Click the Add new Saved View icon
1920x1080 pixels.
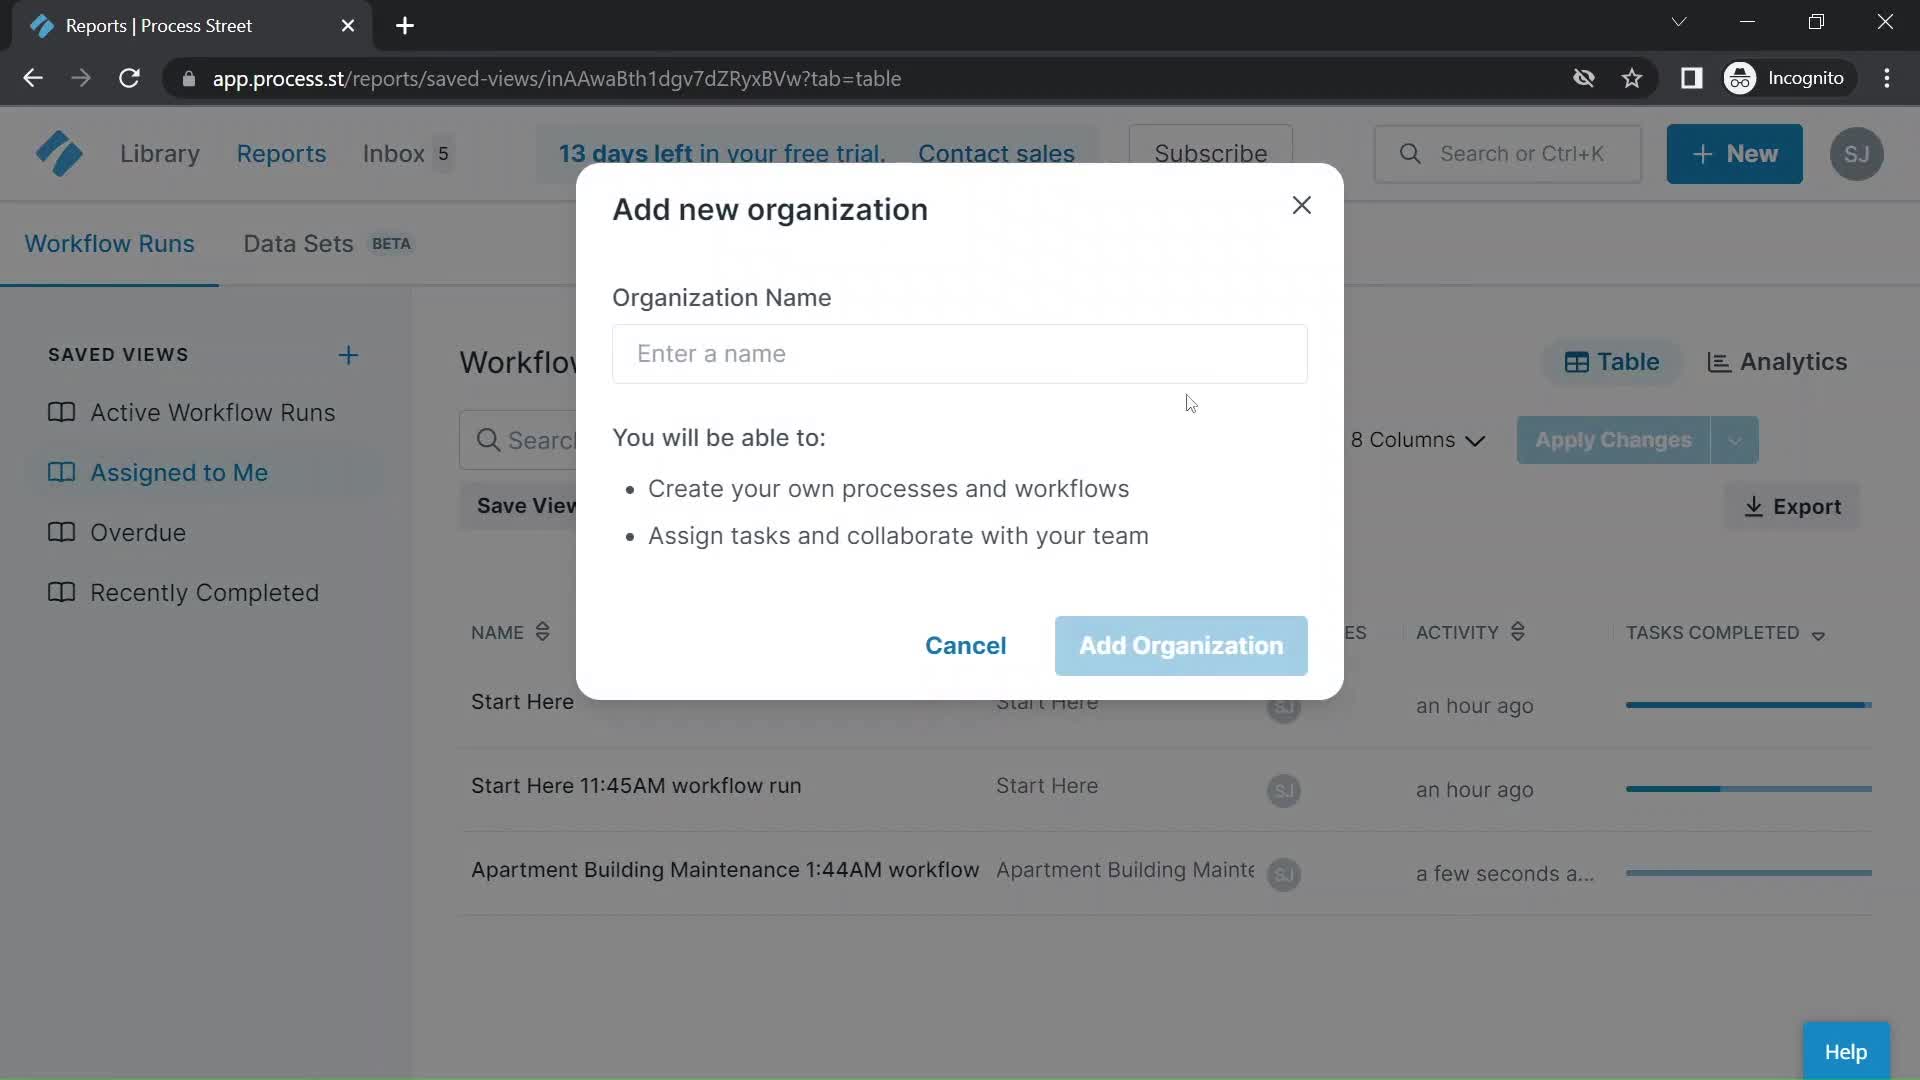pyautogui.click(x=347, y=353)
